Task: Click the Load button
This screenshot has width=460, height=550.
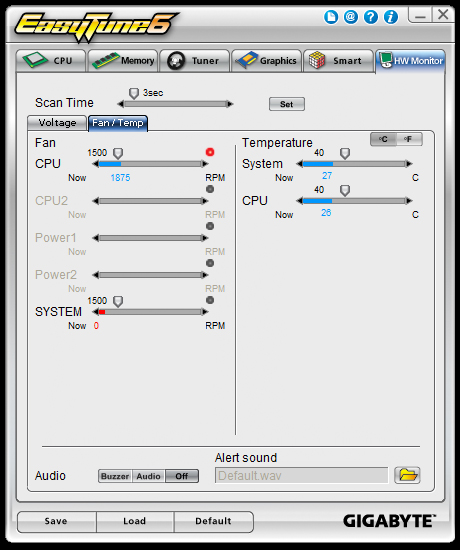Action: coord(135,521)
